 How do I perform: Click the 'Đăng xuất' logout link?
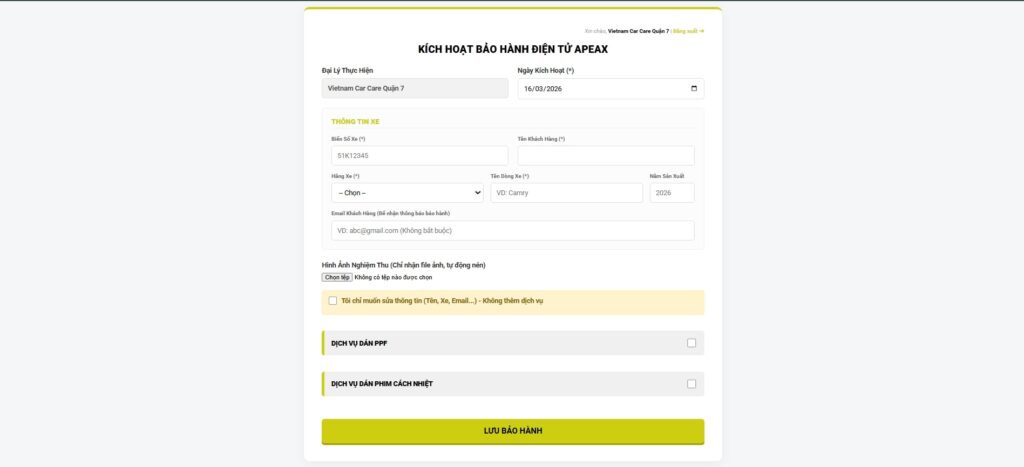[688, 31]
